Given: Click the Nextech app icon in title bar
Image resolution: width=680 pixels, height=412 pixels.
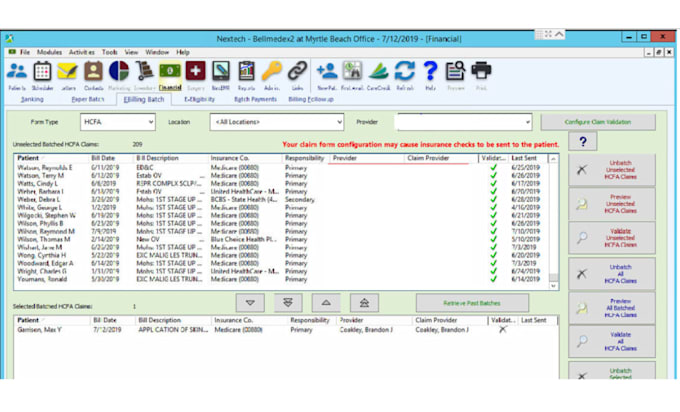Looking at the screenshot, I should [10, 38].
